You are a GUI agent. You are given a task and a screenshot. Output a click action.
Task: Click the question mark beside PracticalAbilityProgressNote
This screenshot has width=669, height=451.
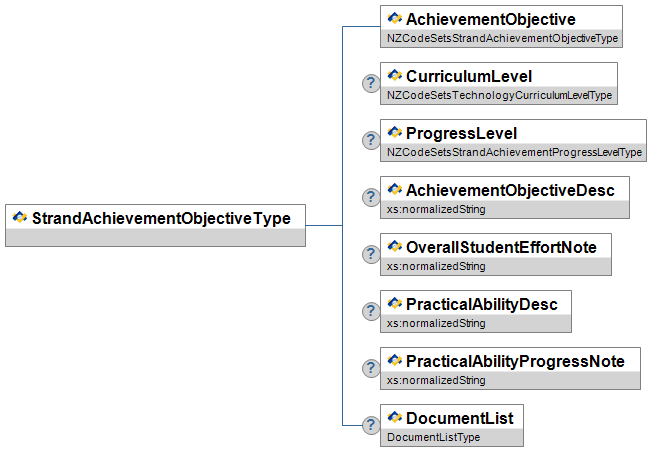370,369
